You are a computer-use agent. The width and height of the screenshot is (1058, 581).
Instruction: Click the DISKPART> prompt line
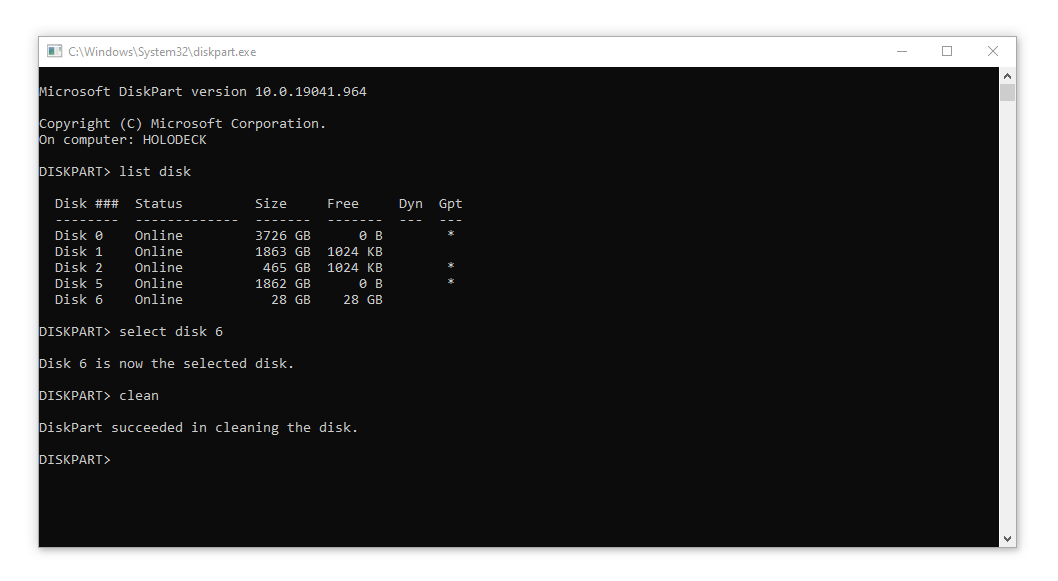point(74,459)
